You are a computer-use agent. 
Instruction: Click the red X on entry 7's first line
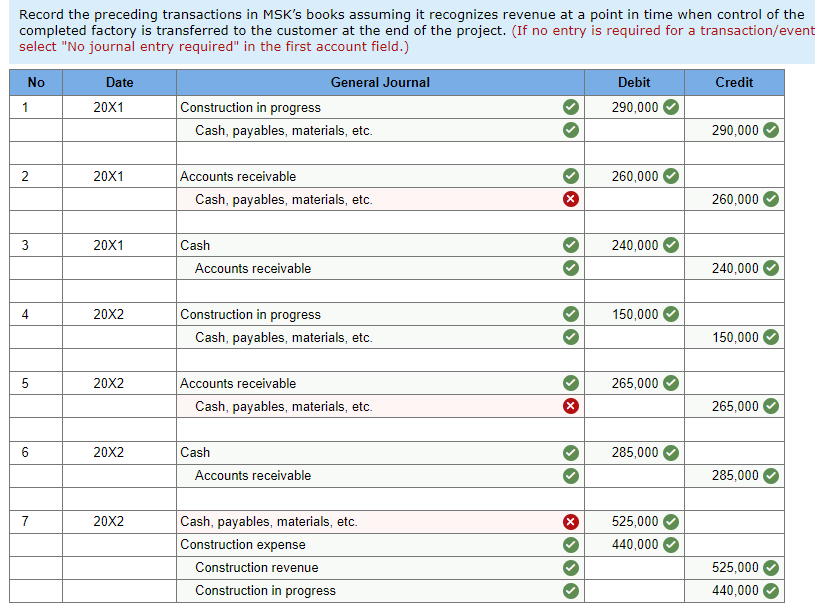[571, 521]
